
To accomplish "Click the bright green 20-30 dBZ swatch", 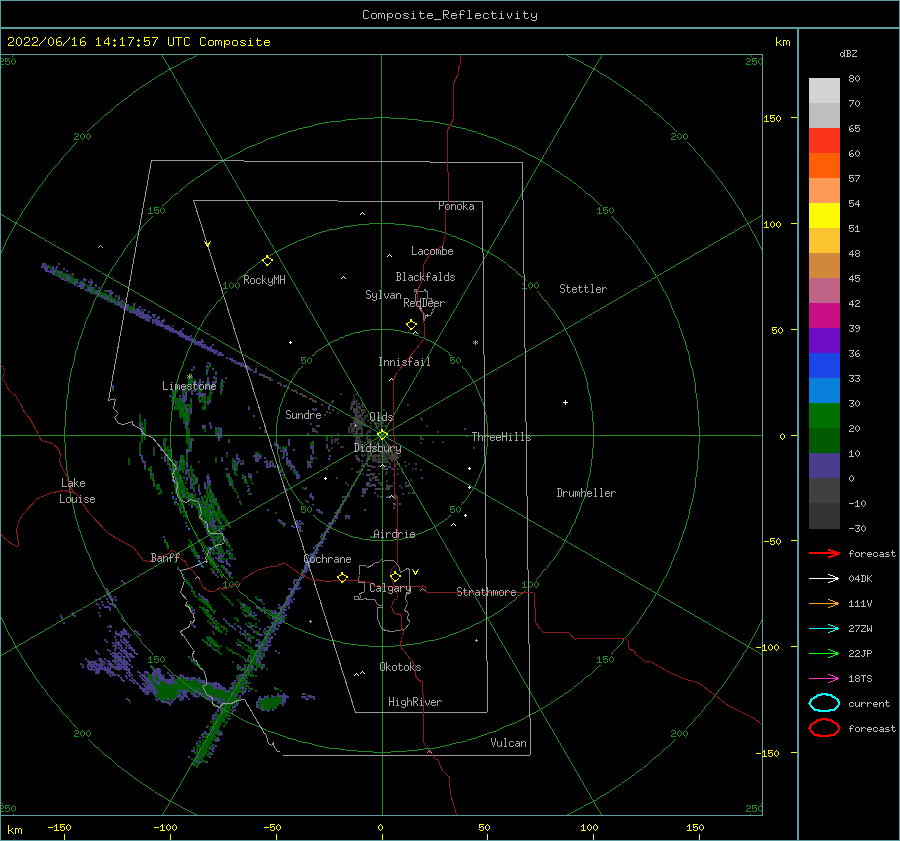I will coord(824,416).
